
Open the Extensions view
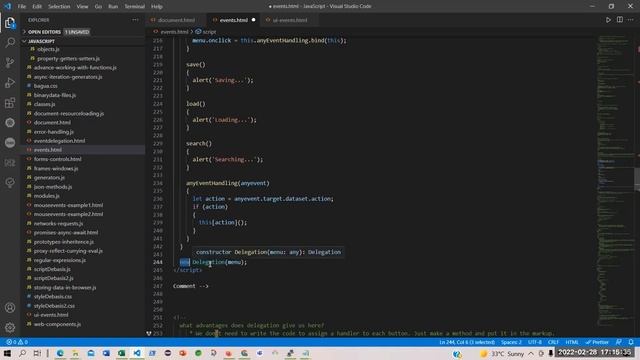10,102
